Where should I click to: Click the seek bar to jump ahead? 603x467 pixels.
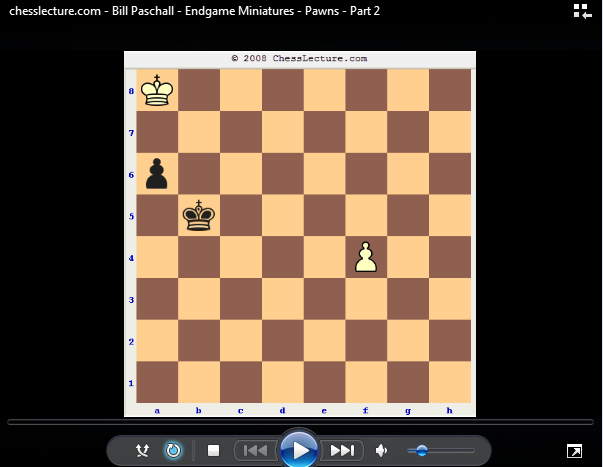[x=300, y=422]
